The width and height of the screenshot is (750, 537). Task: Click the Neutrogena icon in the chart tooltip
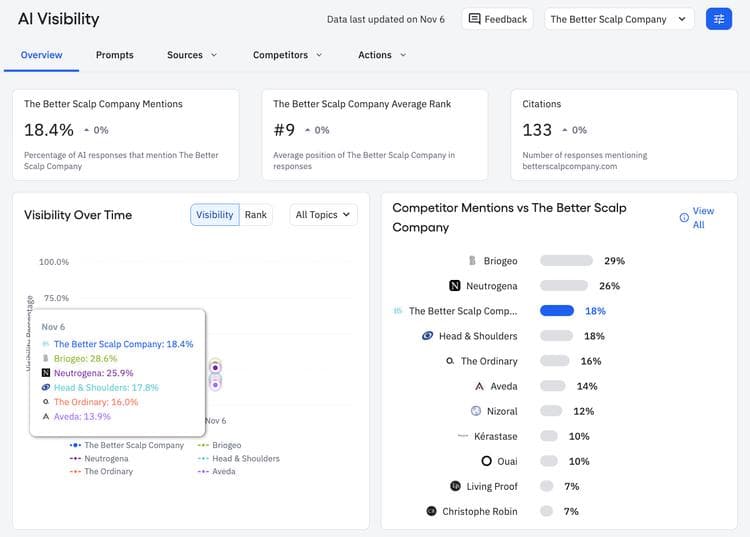[46, 373]
